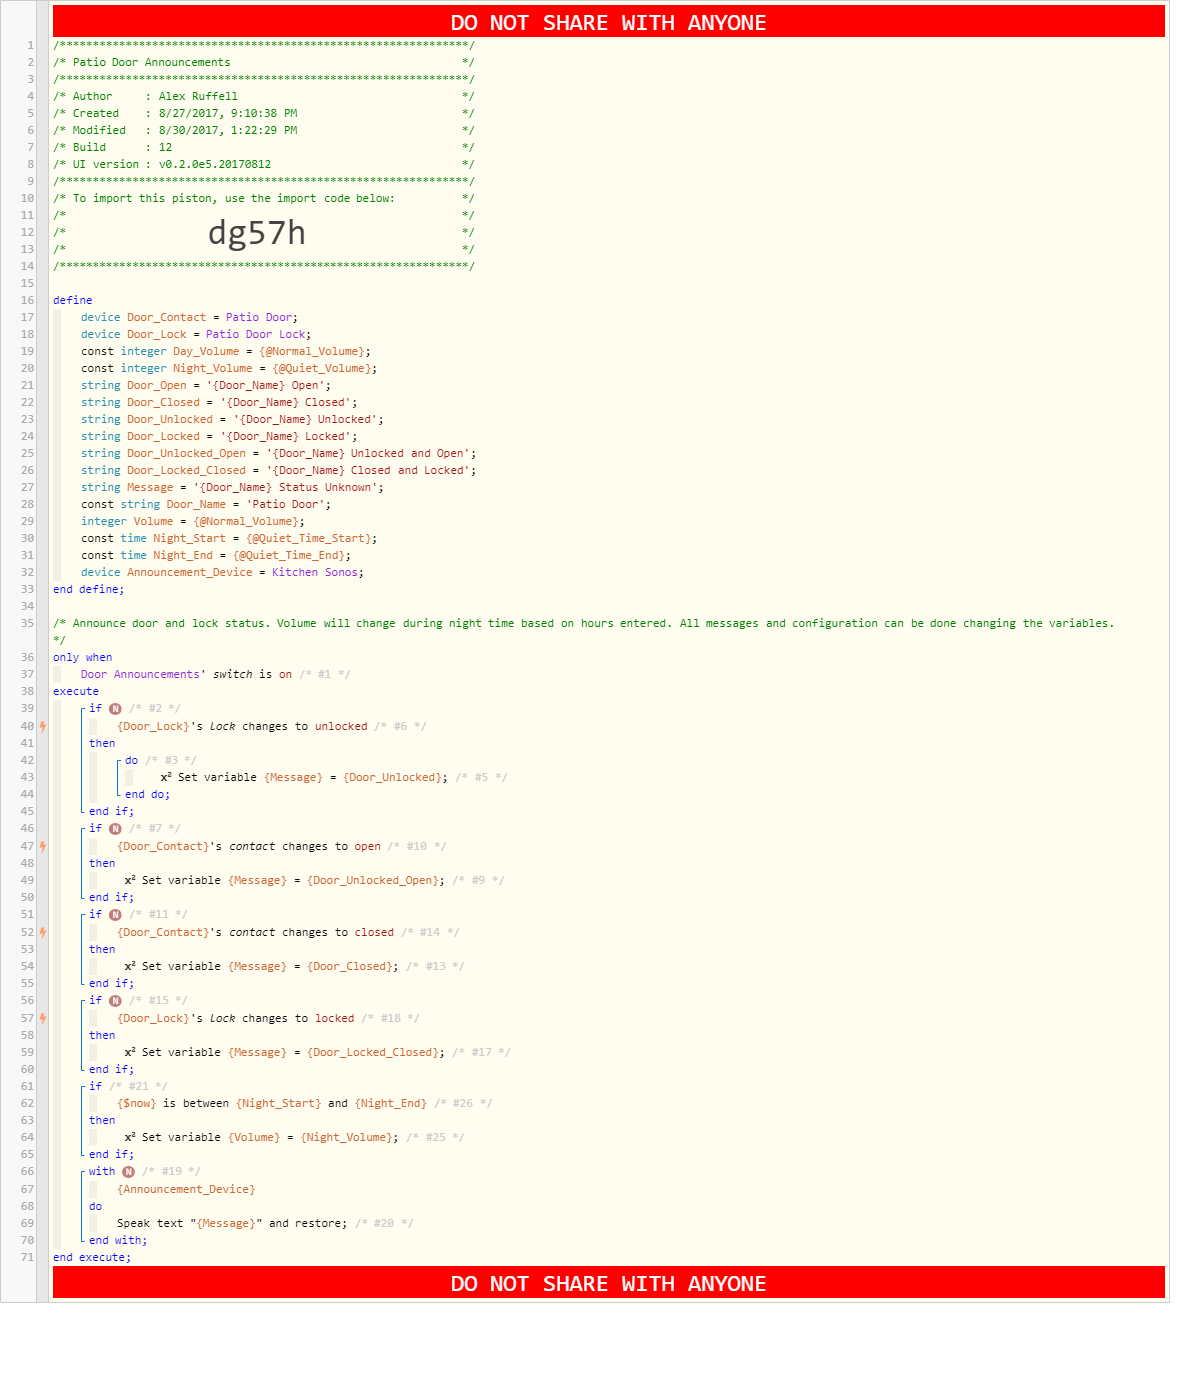Click the bottom DO NOT SHARE WITH ANYONE banner
The image size is (1178, 1375).
pyautogui.click(x=609, y=1283)
